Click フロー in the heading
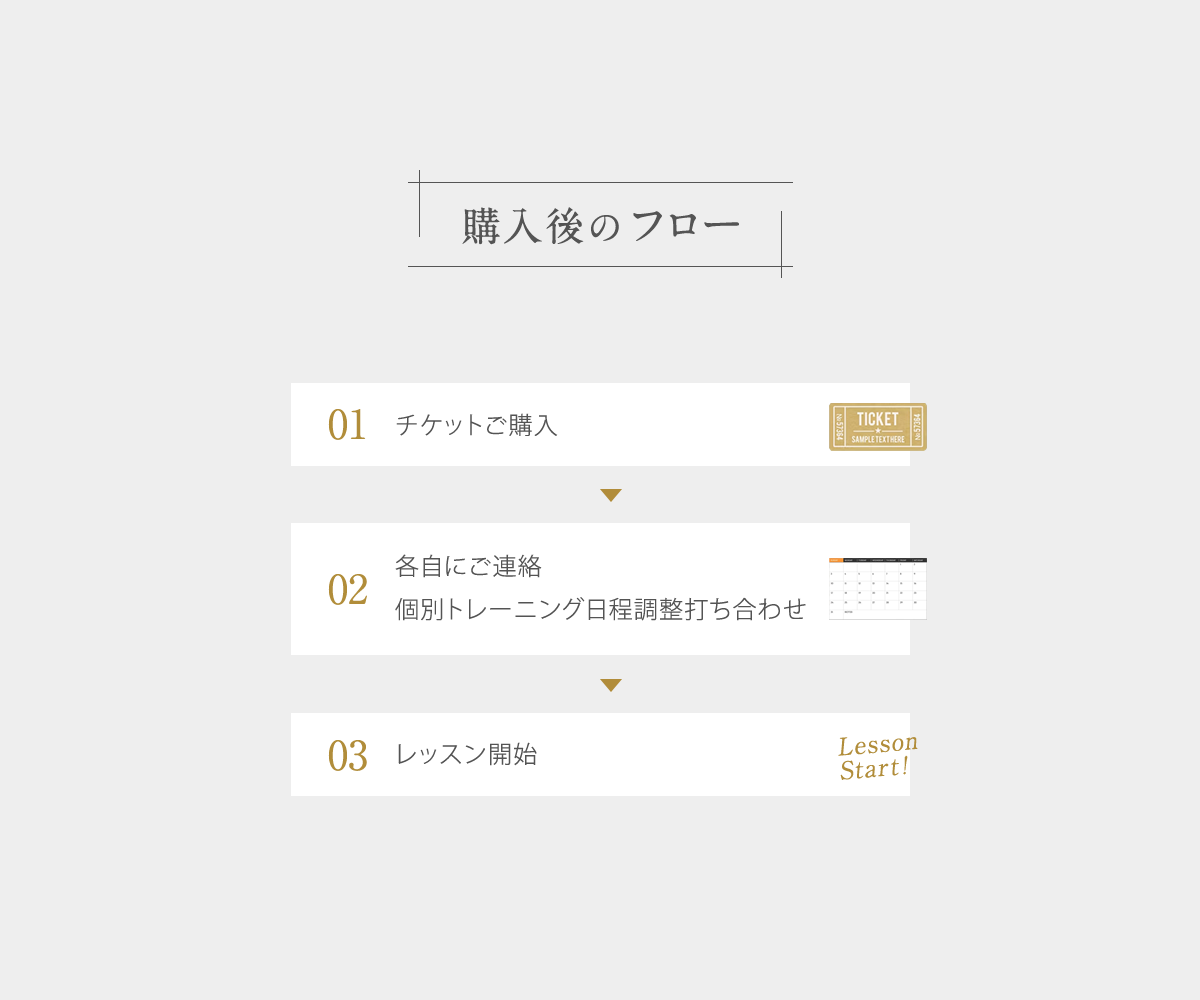The image size is (1200, 1000). pyautogui.click(x=686, y=226)
